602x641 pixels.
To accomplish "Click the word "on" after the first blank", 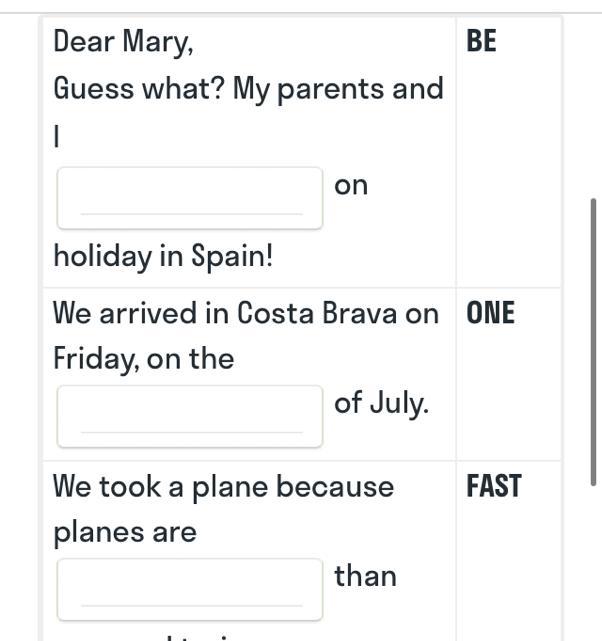I will (351, 185).
